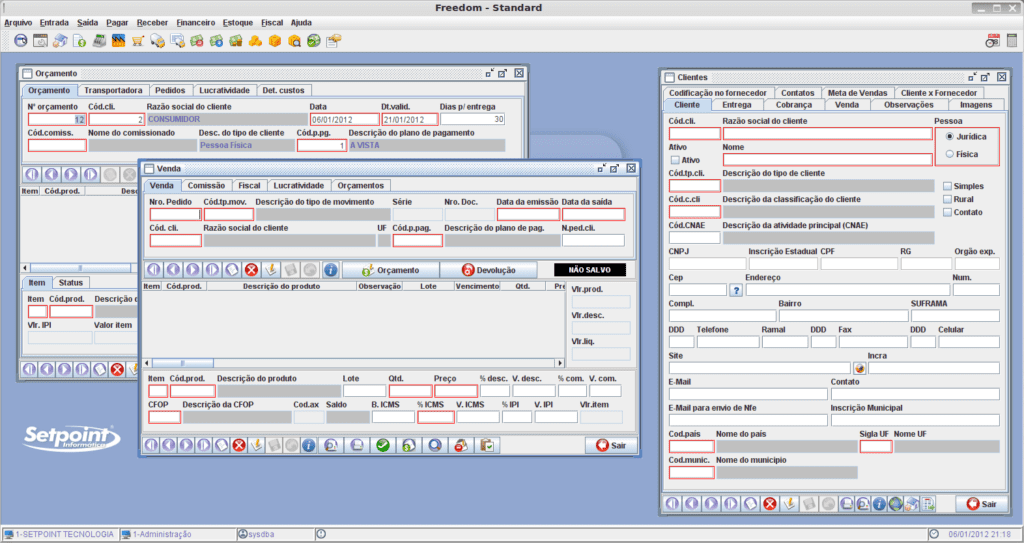Screen dimensions: 1024x543
Task: Click the shopping cart icon in main toolbar
Action: pos(137,41)
